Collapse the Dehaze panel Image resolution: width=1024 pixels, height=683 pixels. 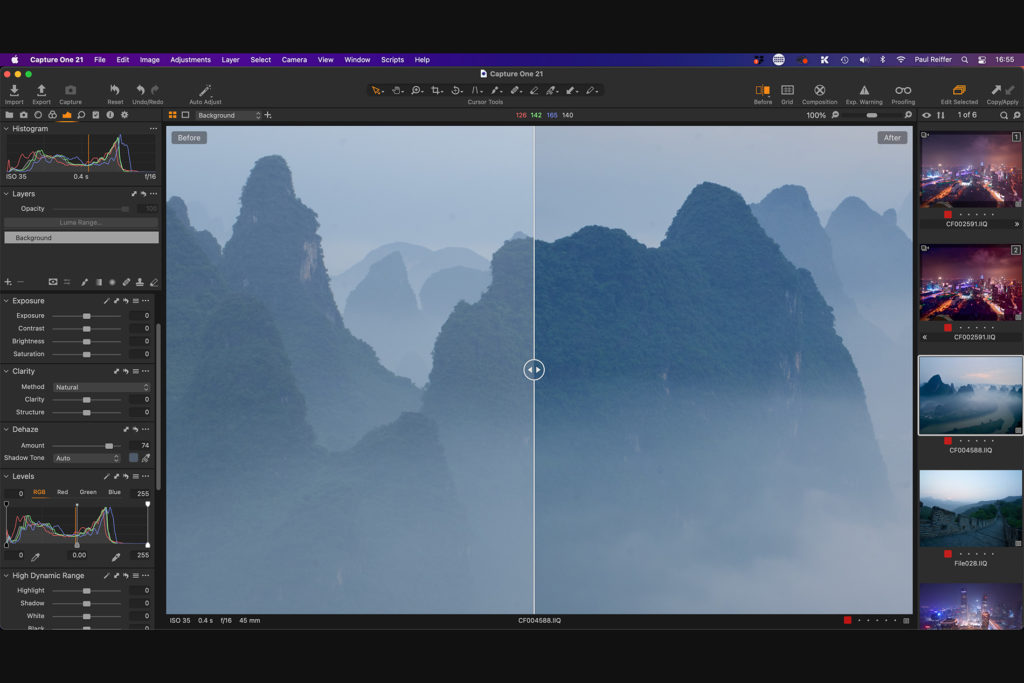point(6,430)
